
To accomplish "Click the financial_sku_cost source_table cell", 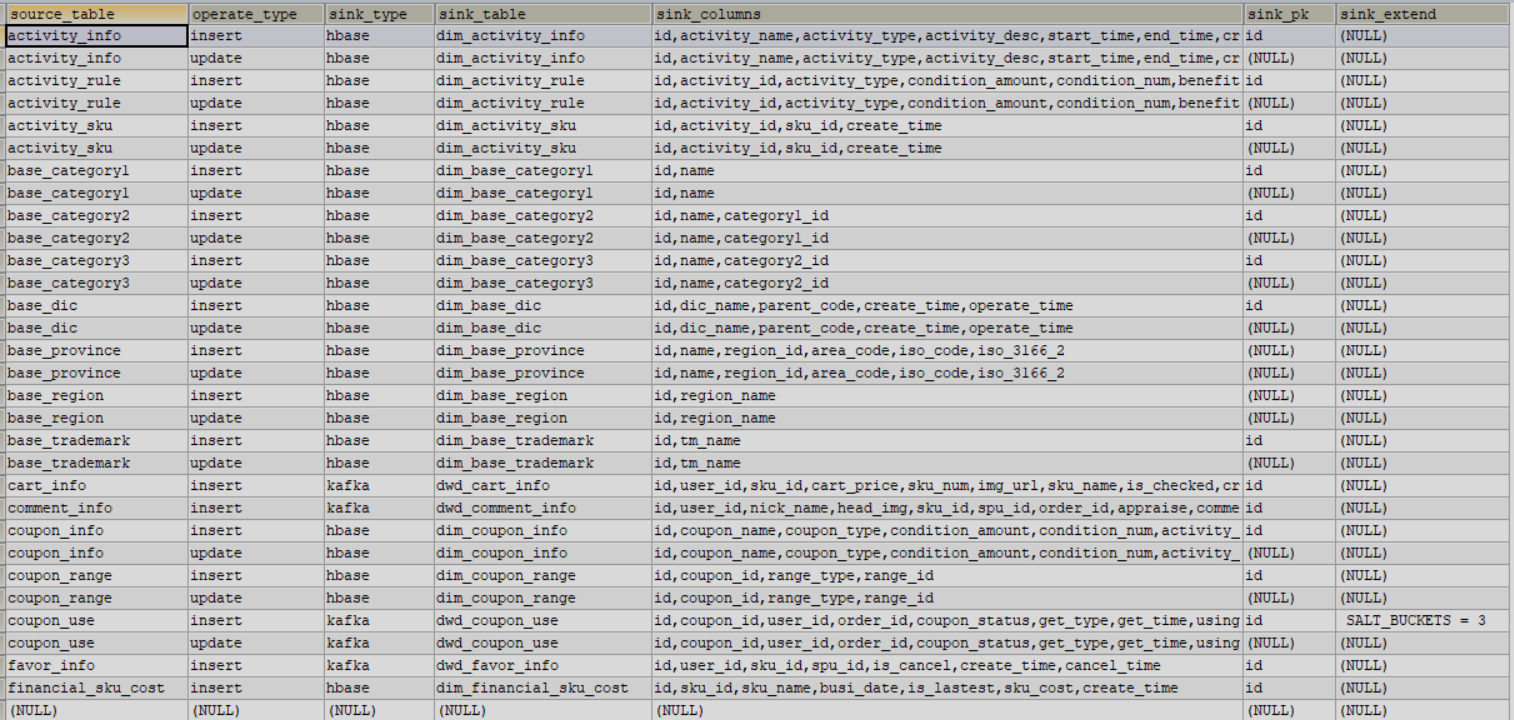I will [x=86, y=688].
